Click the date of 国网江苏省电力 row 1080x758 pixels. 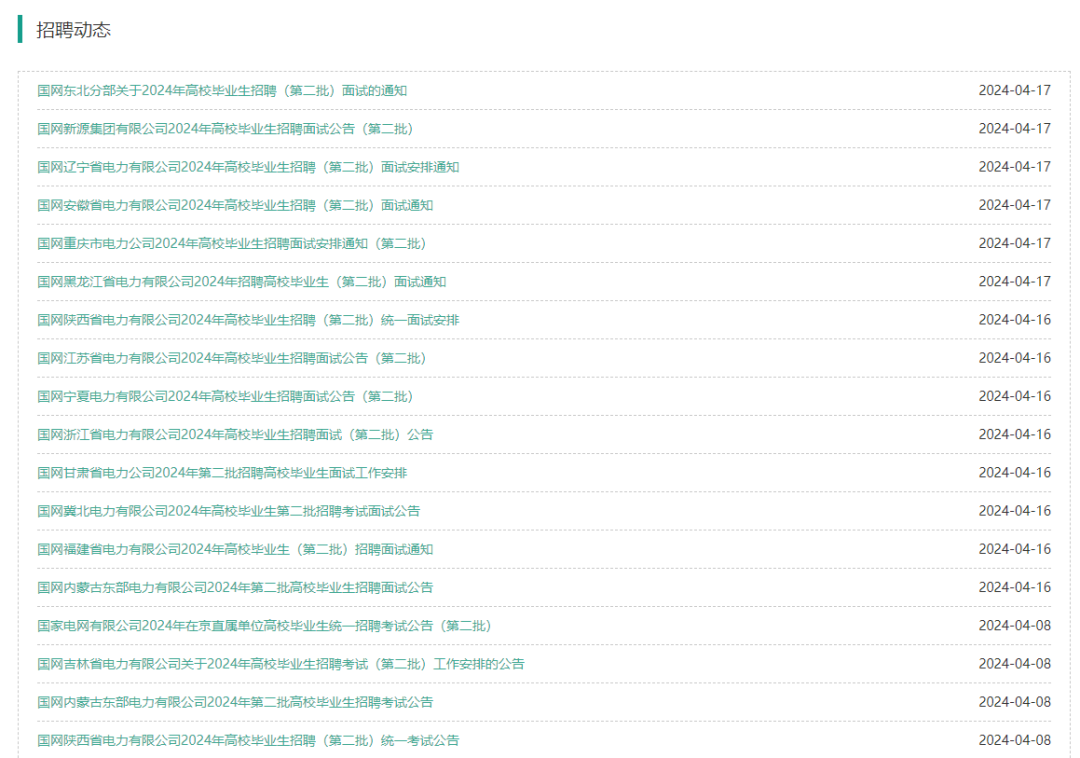click(x=1015, y=358)
